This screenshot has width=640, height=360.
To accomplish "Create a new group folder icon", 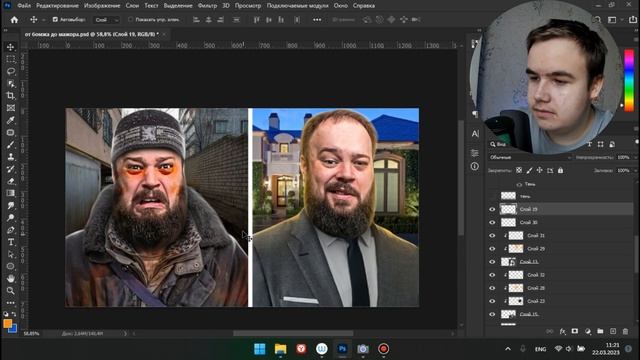I will [x=600, y=331].
